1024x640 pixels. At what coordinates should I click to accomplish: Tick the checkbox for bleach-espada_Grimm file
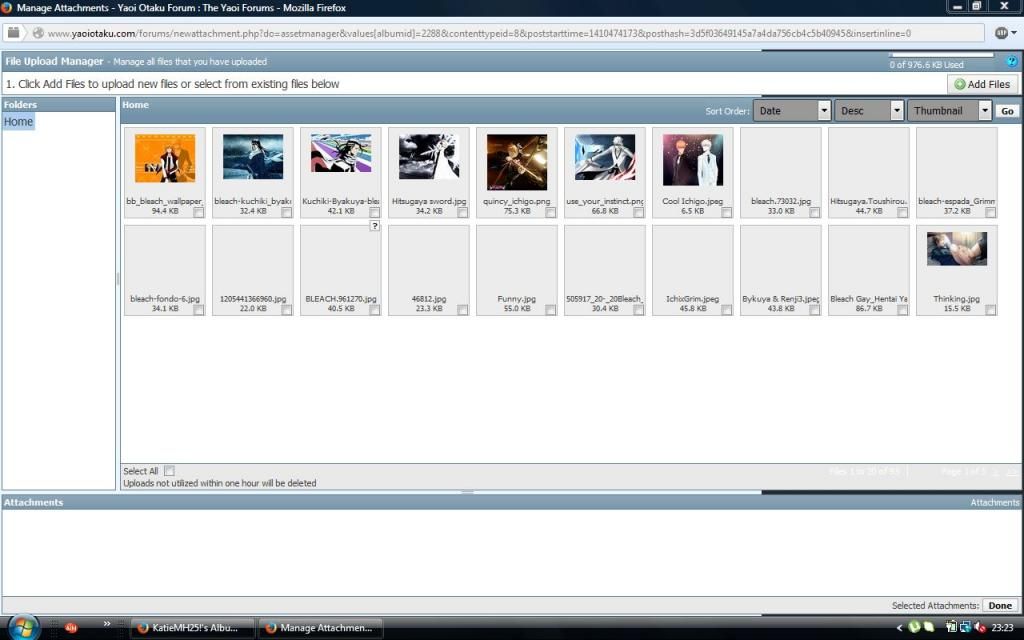(x=991, y=212)
